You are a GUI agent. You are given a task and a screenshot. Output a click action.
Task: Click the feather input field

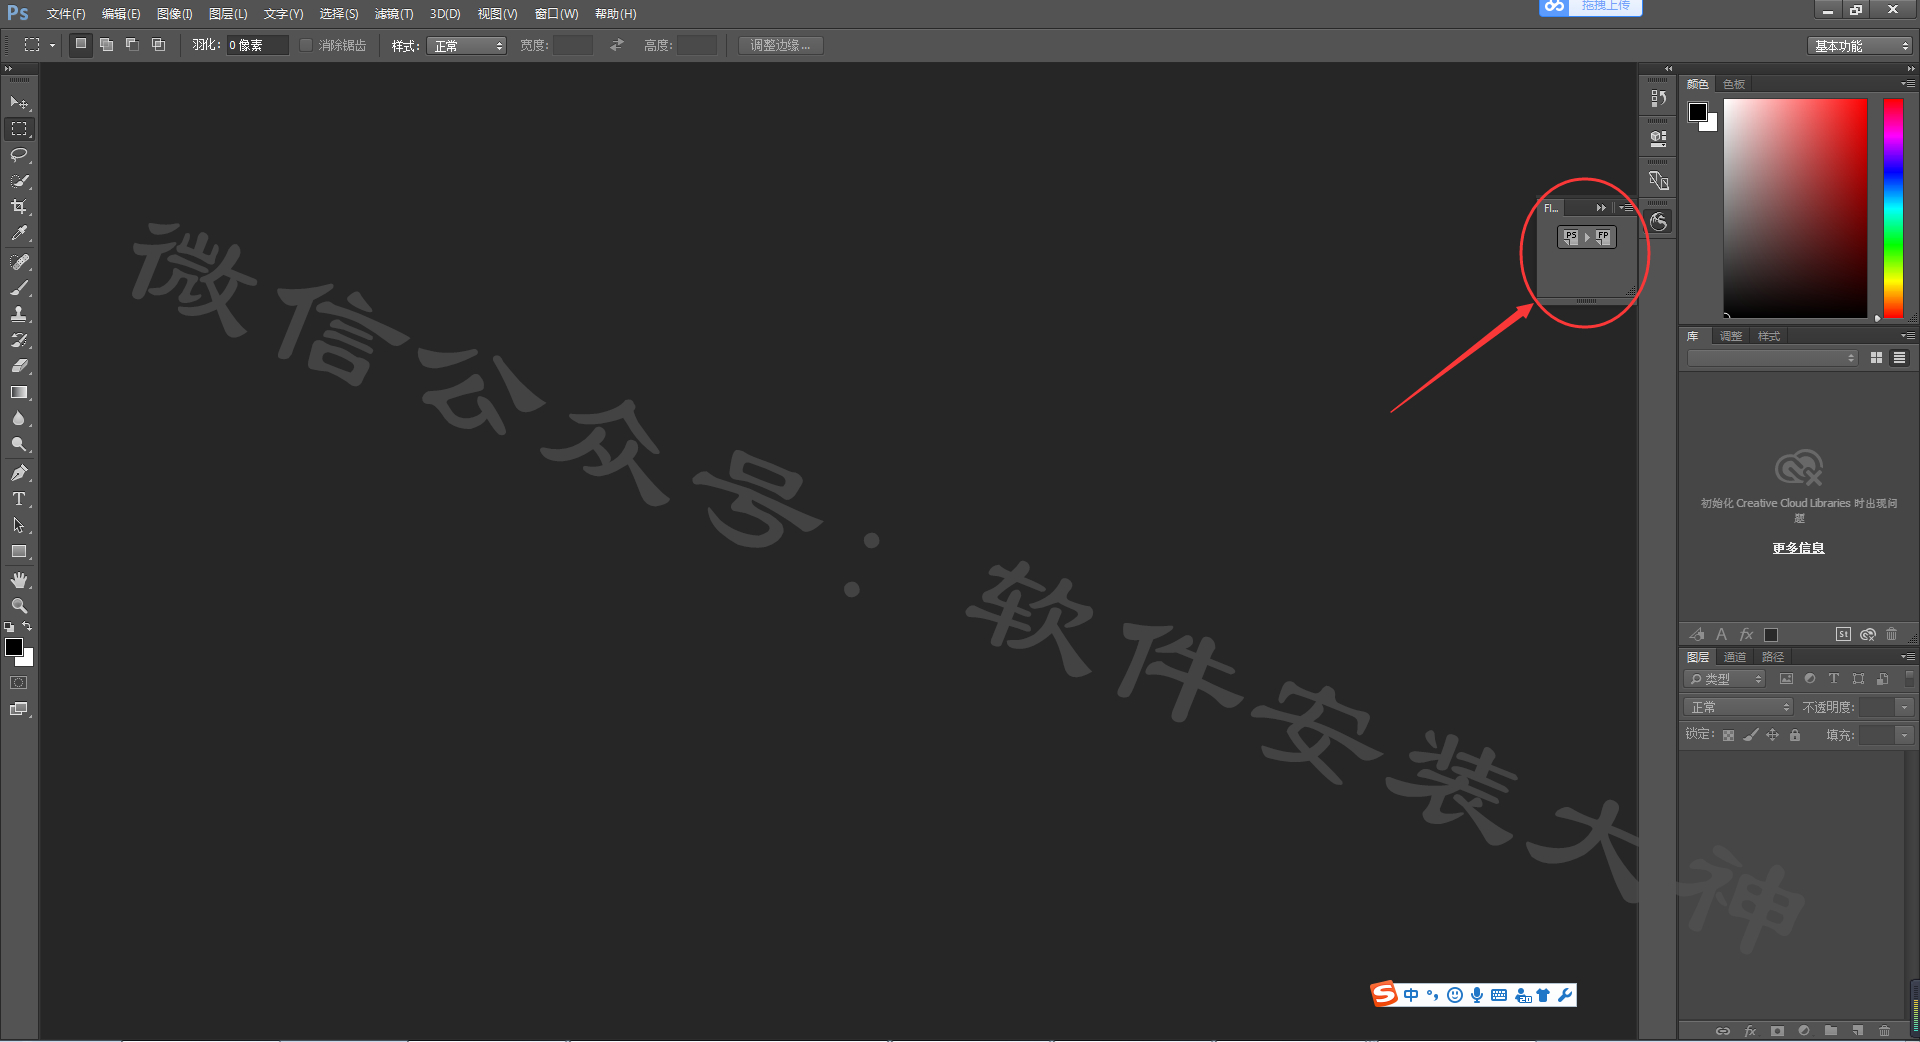click(257, 45)
